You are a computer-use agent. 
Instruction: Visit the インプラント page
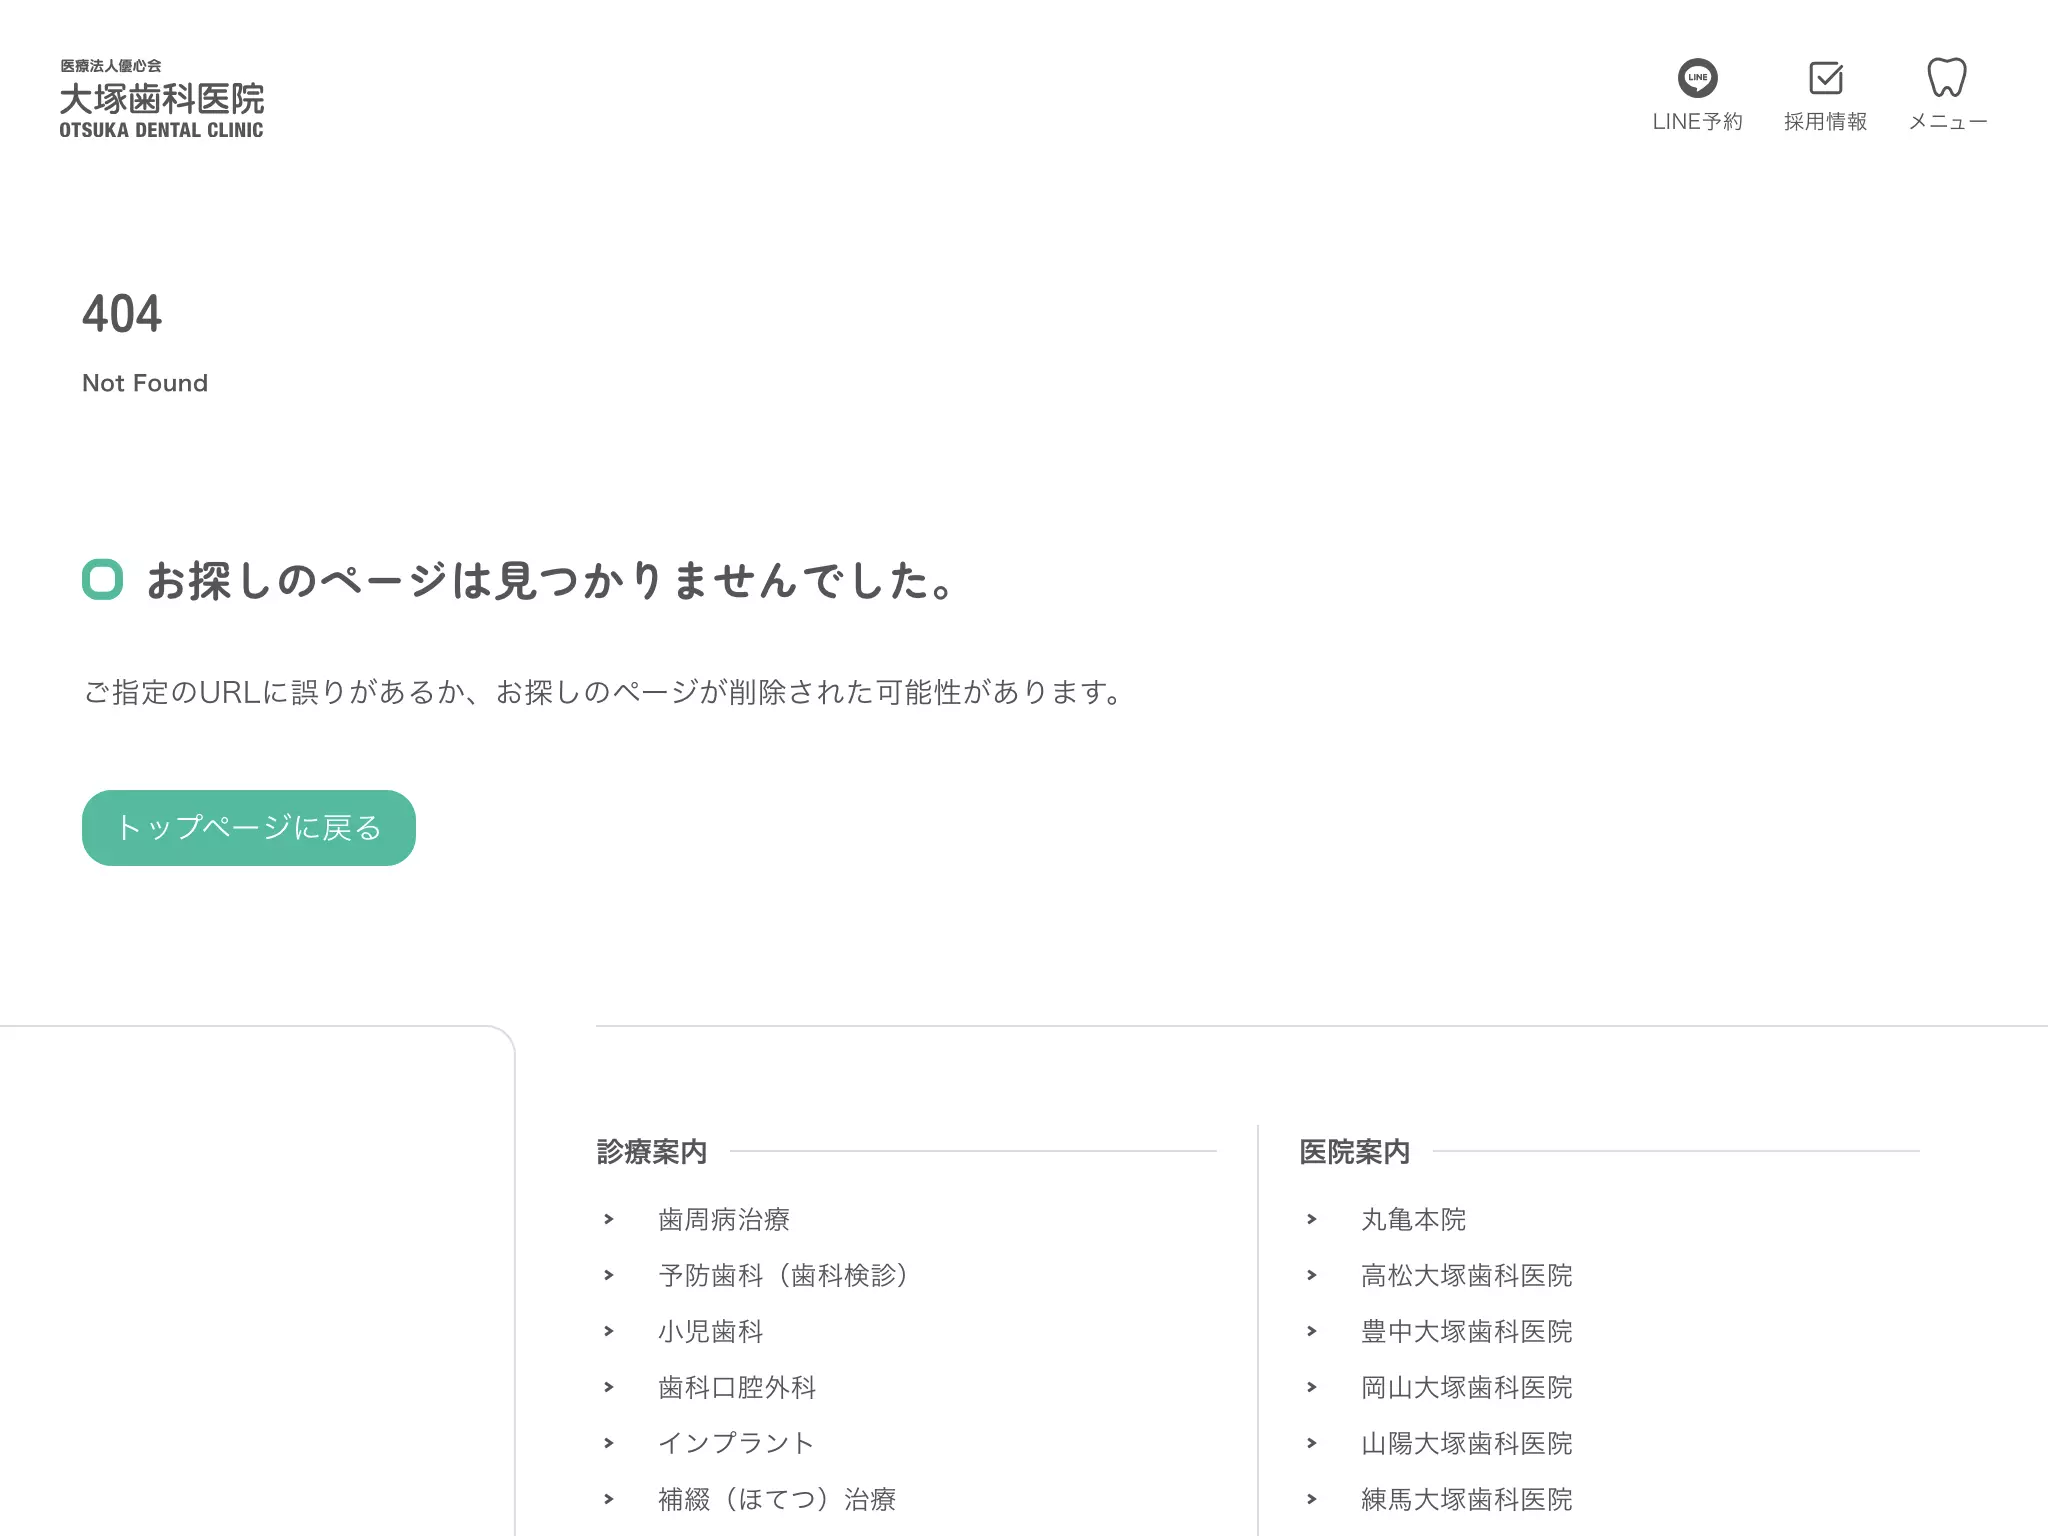pos(736,1443)
